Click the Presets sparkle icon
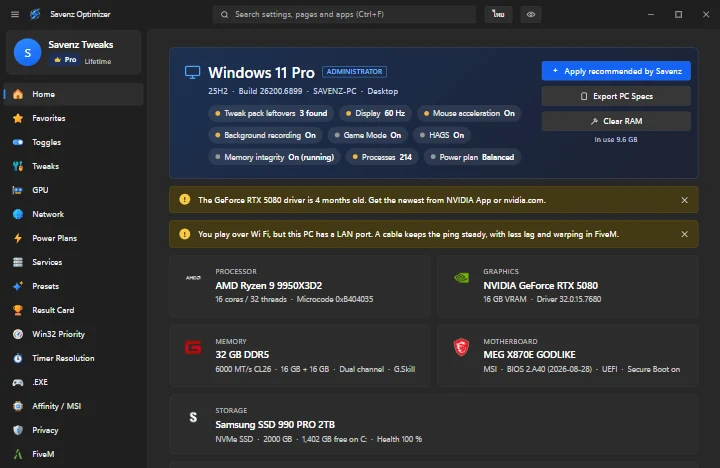Viewport: 720px width, 468px height. click(18, 286)
